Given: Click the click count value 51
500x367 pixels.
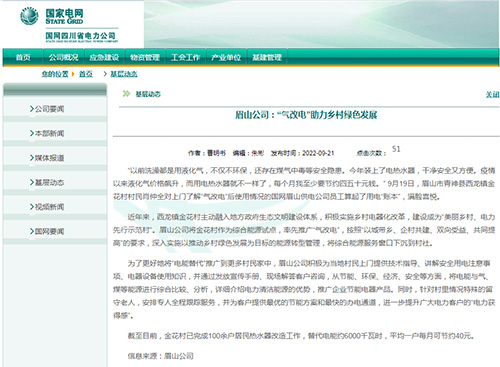Looking at the screenshot, I should [x=396, y=149].
